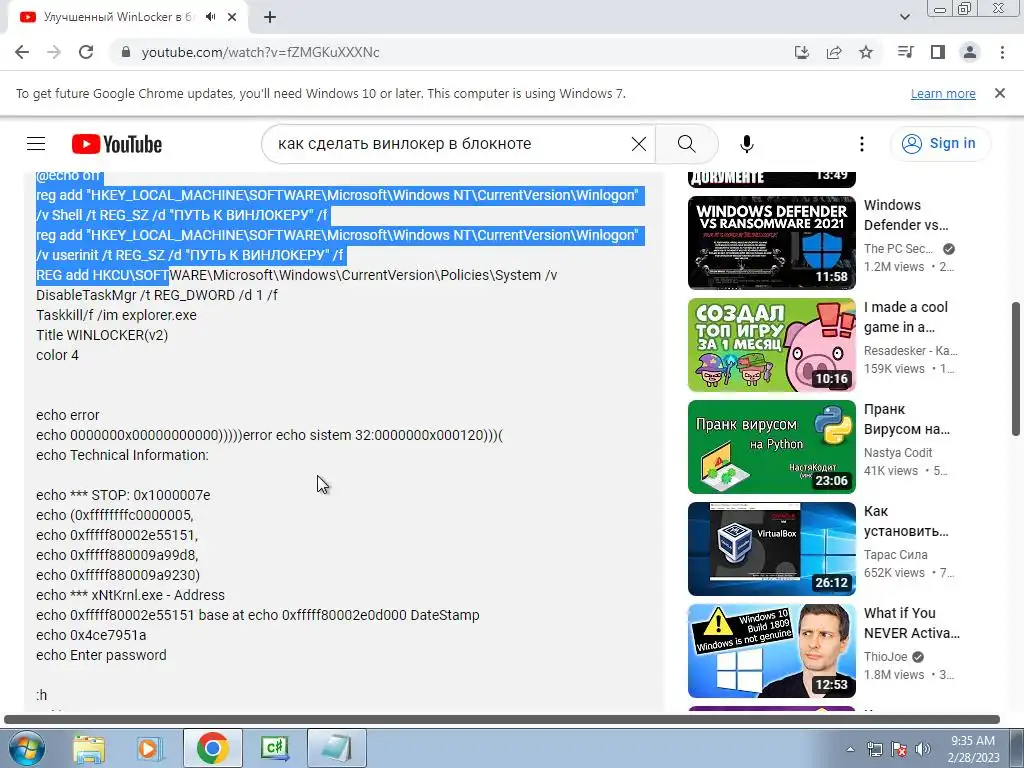
Task: Open Windows Defender vs Ransomware 2021 thumbnail
Action: [x=771, y=243]
